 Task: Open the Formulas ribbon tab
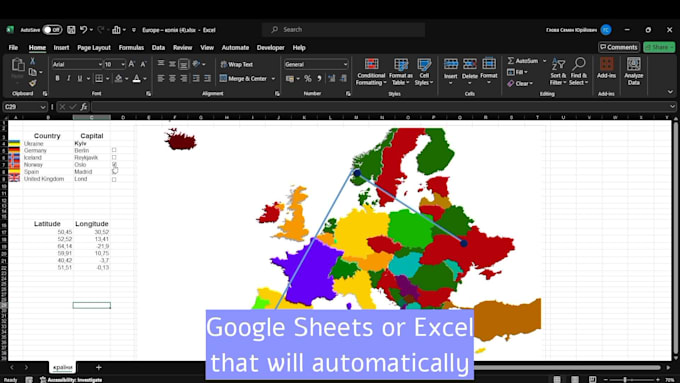tap(131, 48)
